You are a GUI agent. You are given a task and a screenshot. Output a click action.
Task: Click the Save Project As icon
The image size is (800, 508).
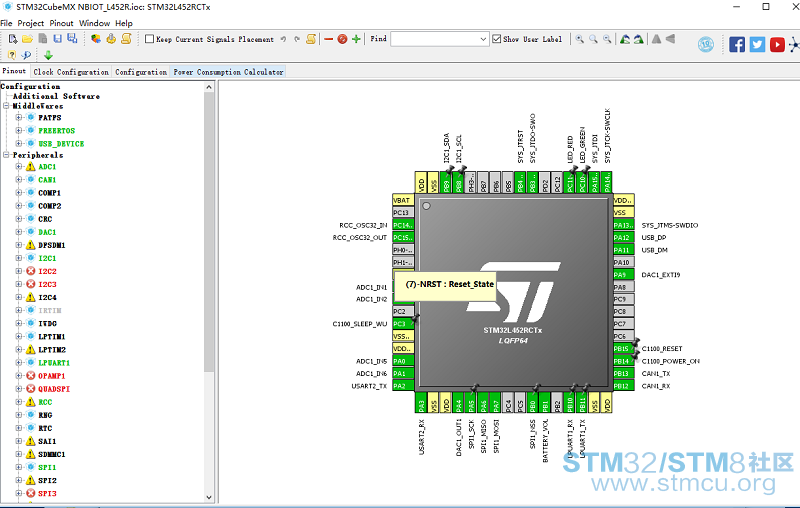(x=72, y=39)
